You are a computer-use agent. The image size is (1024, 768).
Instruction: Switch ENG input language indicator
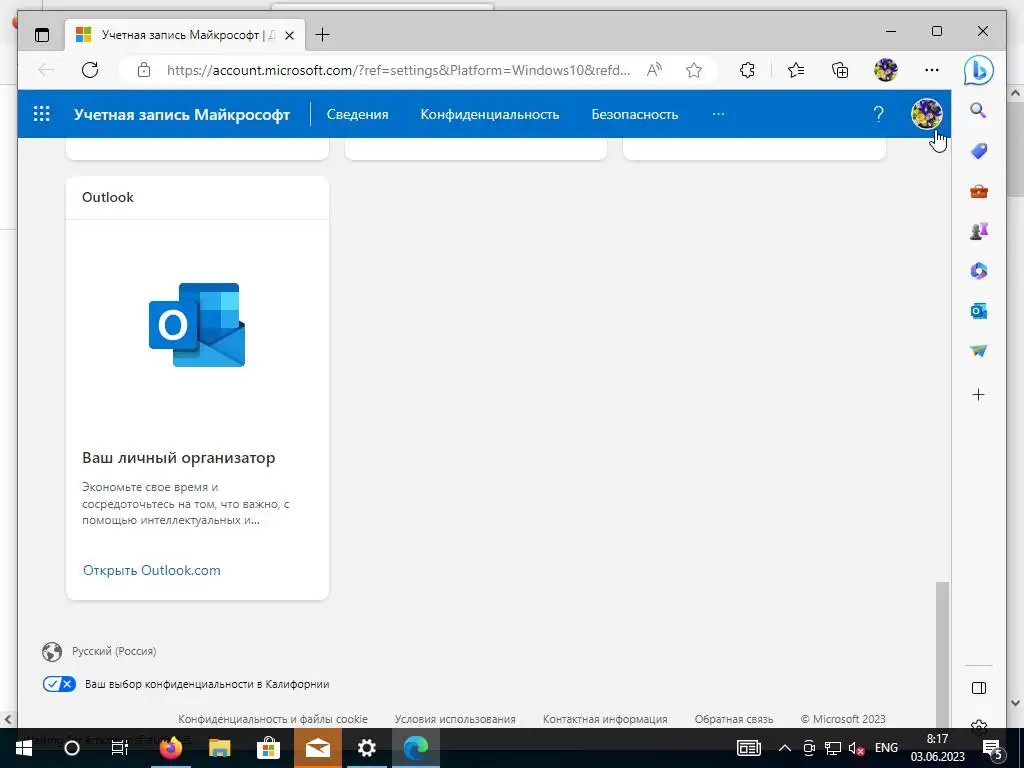coord(886,748)
